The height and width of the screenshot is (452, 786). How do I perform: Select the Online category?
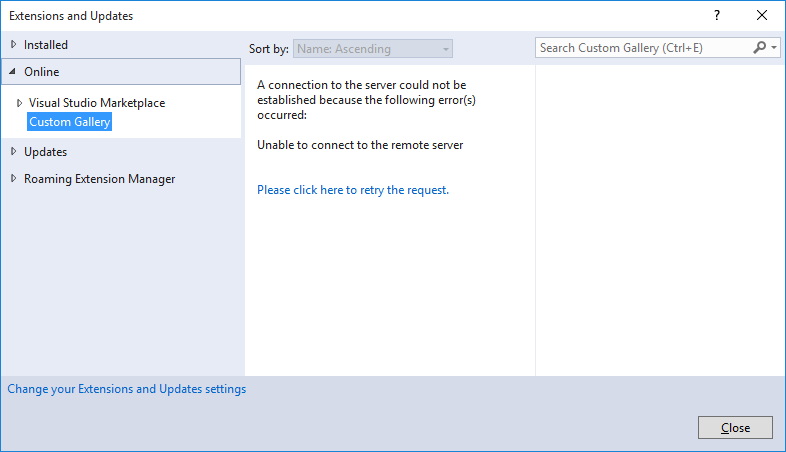point(121,72)
